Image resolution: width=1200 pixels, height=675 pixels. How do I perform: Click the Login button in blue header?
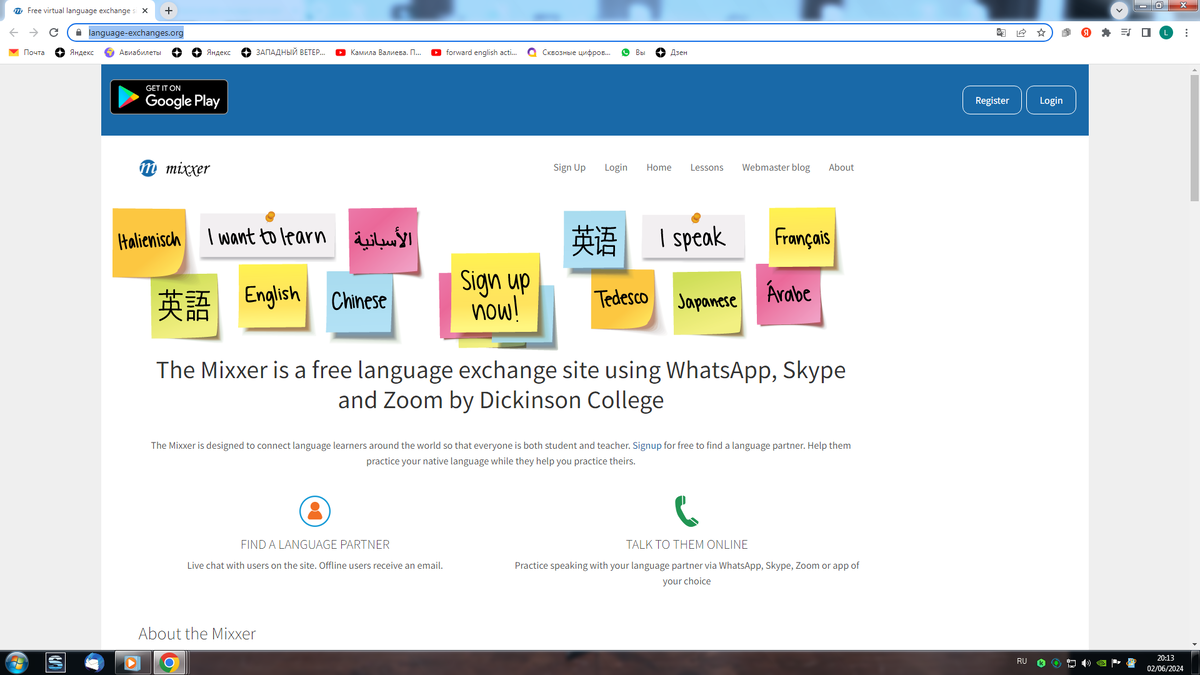1051,100
